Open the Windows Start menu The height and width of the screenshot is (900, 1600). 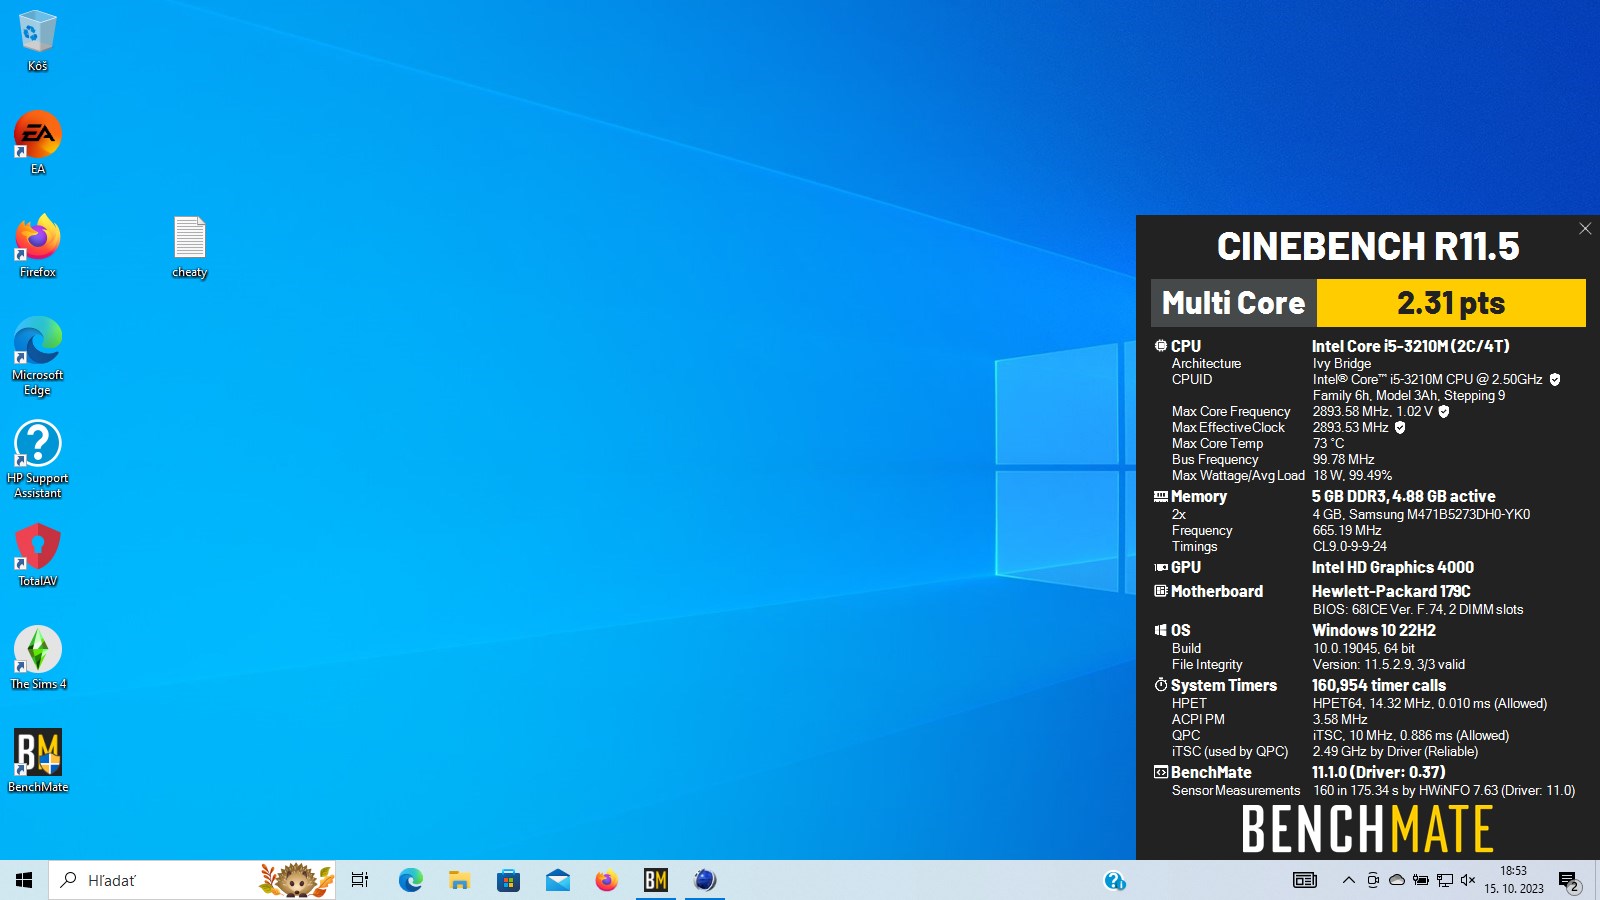pyautogui.click(x=24, y=880)
